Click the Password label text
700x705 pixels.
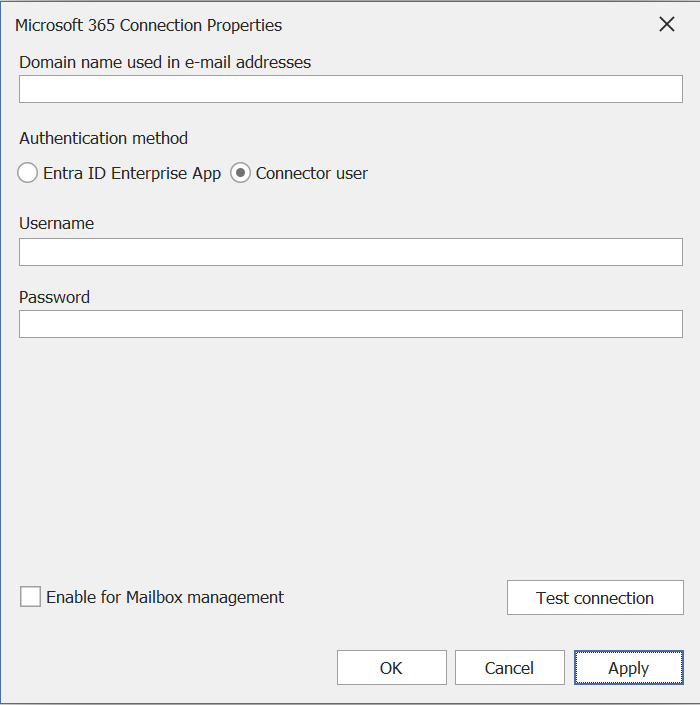click(x=54, y=297)
